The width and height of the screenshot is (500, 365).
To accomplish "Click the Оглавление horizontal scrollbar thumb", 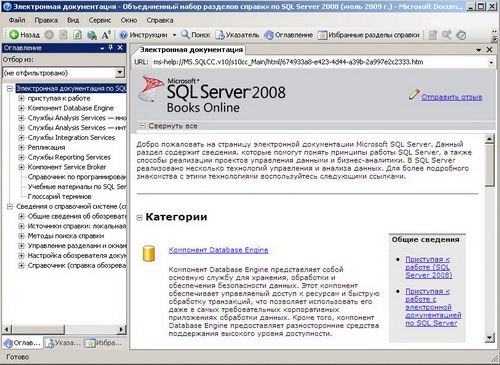I will click(38, 329).
